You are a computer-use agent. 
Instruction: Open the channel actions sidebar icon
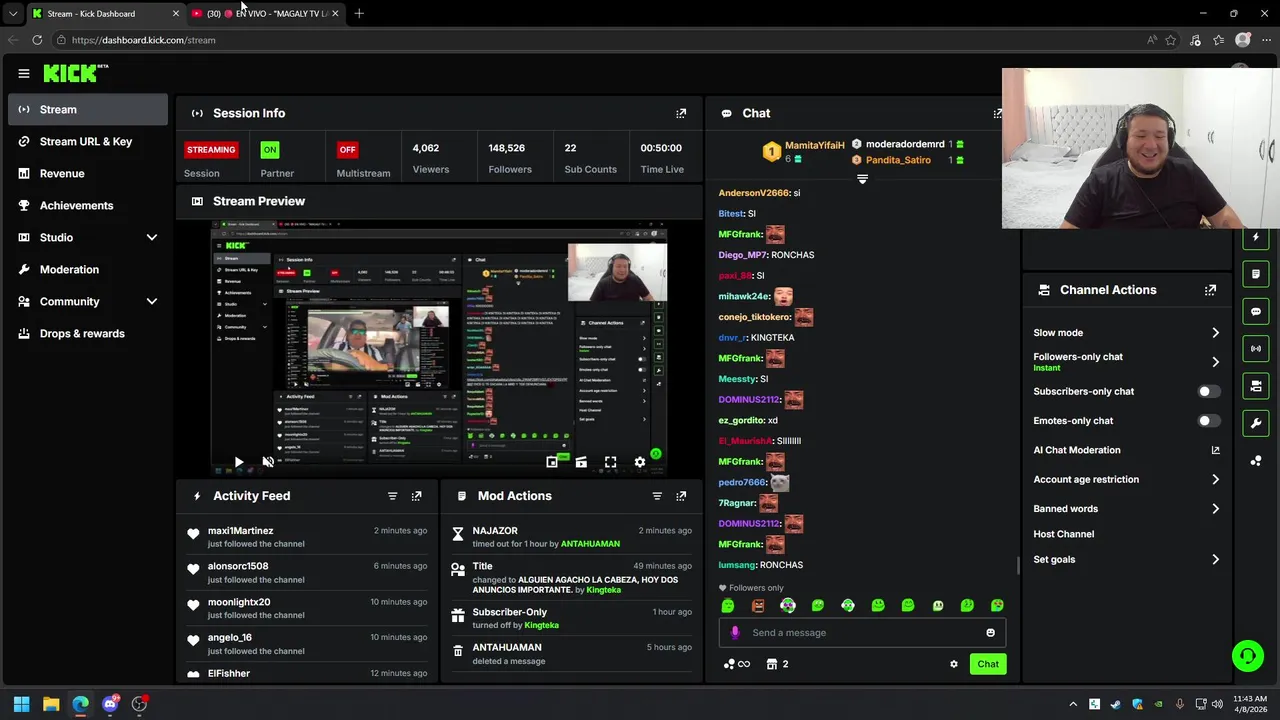[1256, 386]
